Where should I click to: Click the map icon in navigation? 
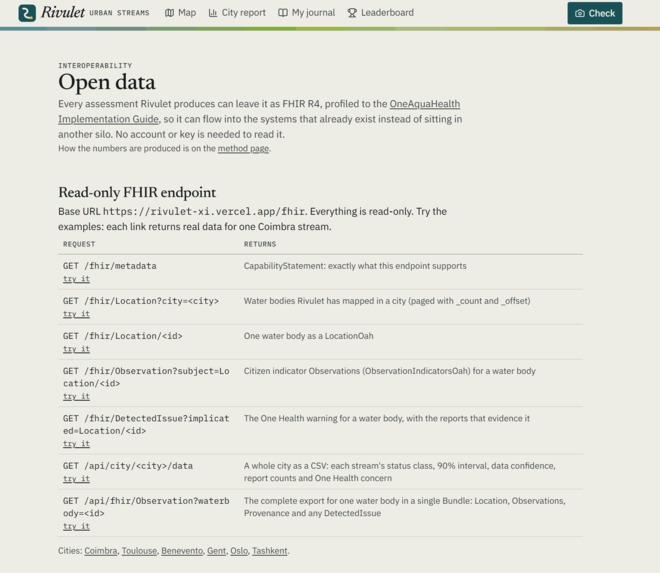point(169,13)
